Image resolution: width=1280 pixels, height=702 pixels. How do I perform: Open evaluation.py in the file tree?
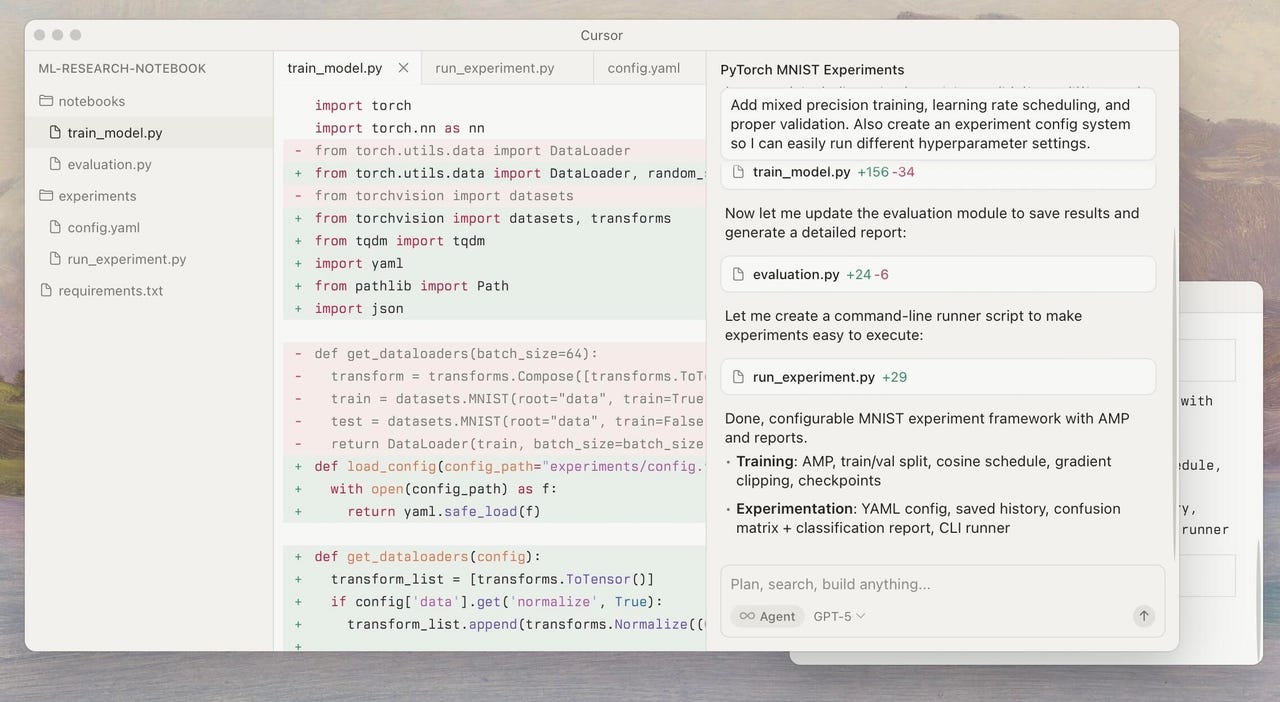[x=109, y=164]
